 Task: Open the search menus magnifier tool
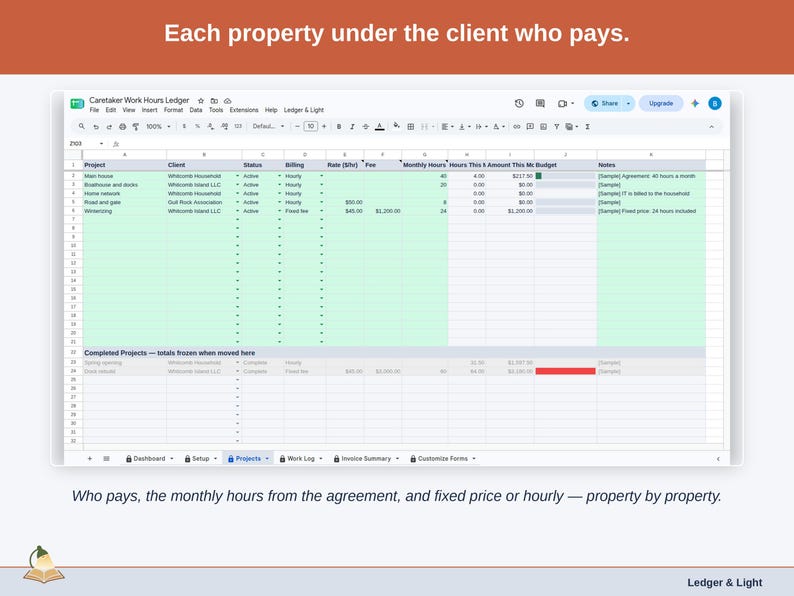pyautogui.click(x=82, y=127)
